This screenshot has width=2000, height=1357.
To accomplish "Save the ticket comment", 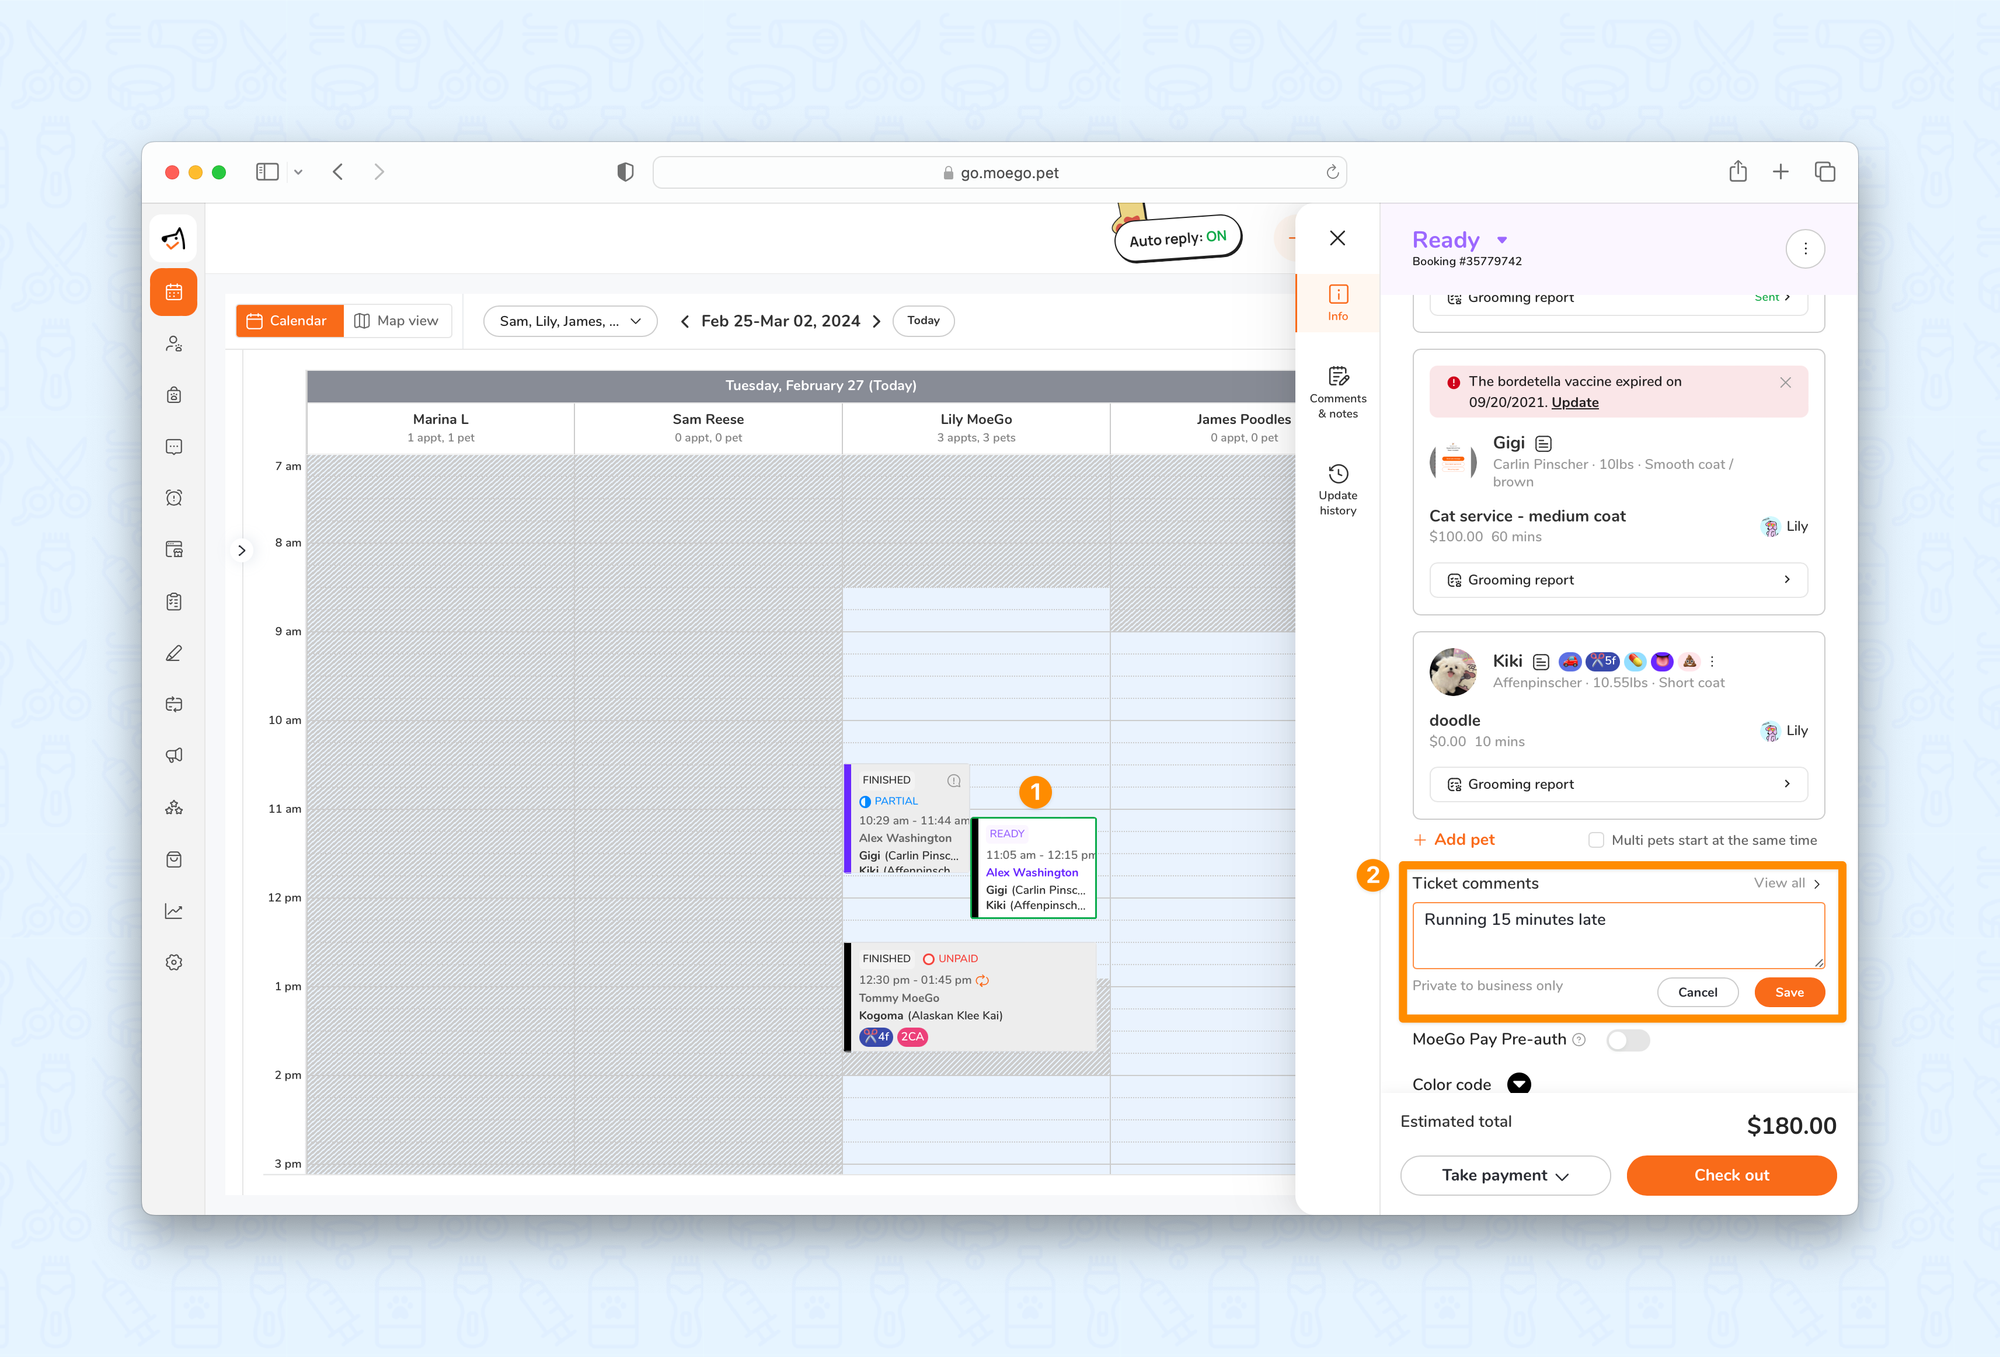I will click(x=1789, y=992).
